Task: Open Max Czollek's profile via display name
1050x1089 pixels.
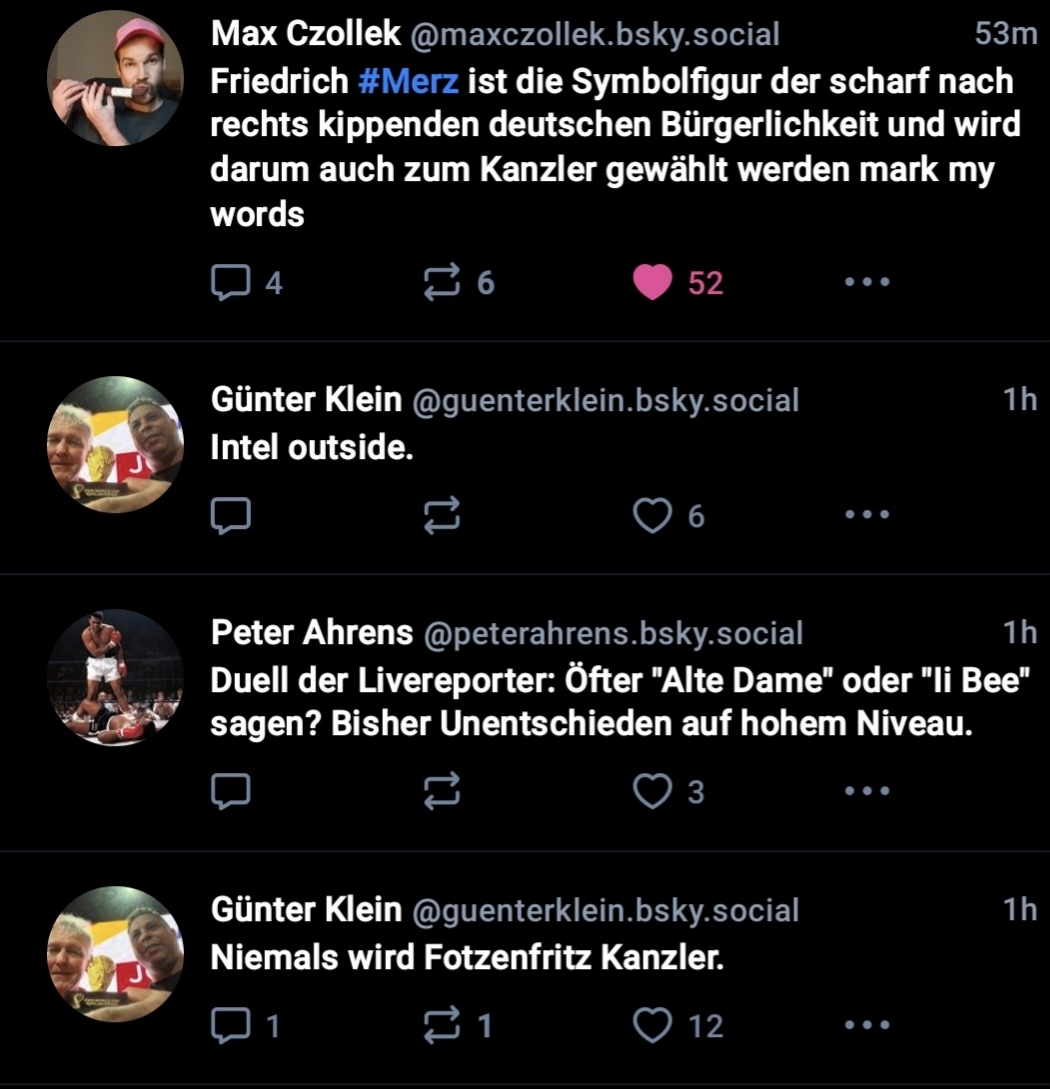Action: point(305,34)
